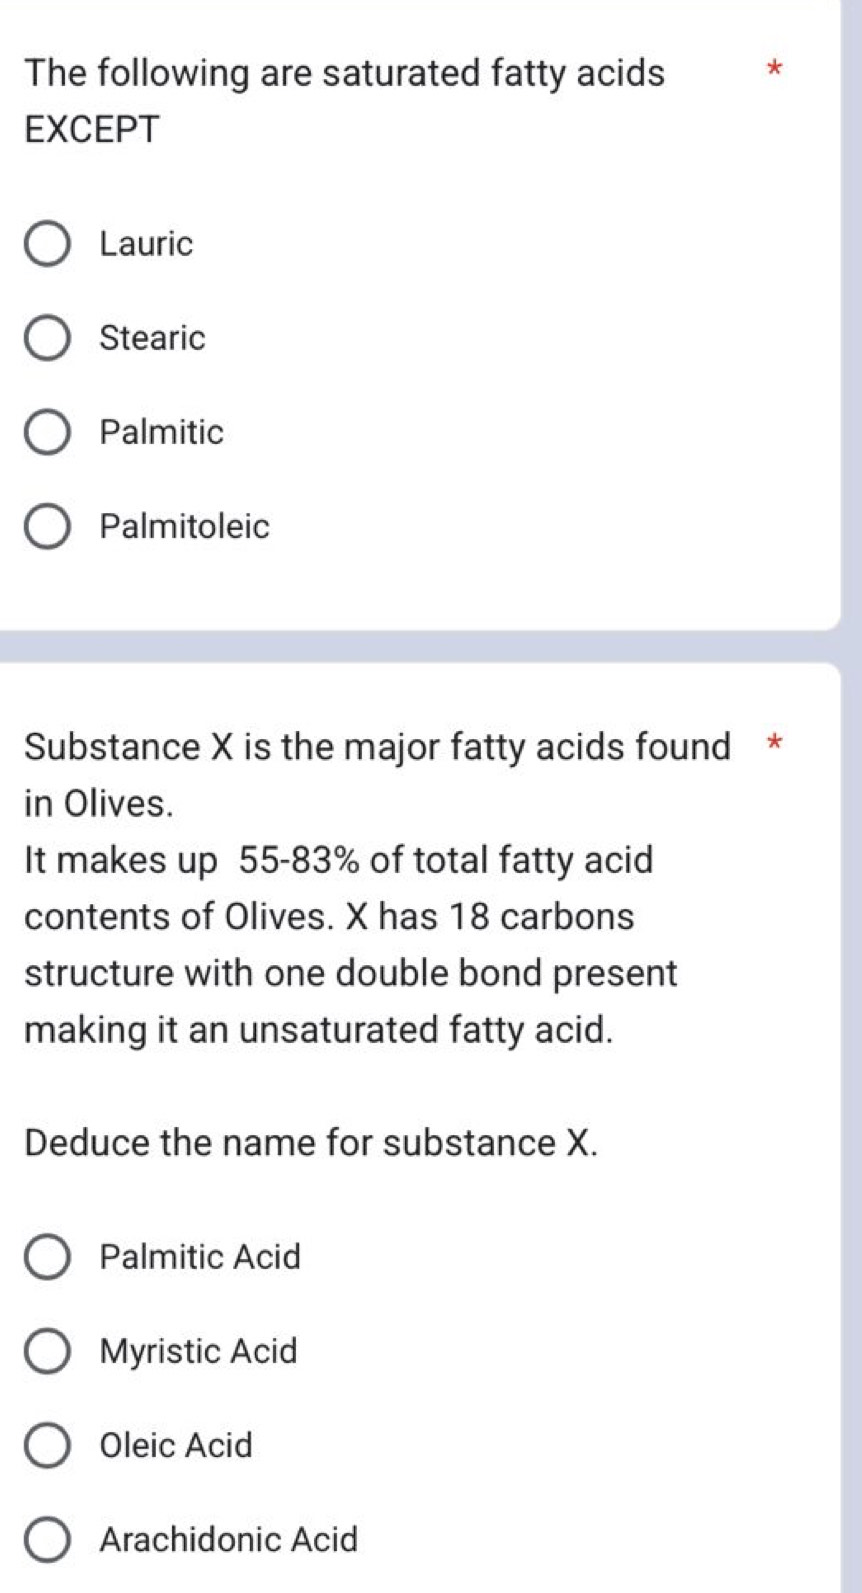The height and width of the screenshot is (1593, 862).
Task: Click the red asterisk on first question
Action: 775,70
